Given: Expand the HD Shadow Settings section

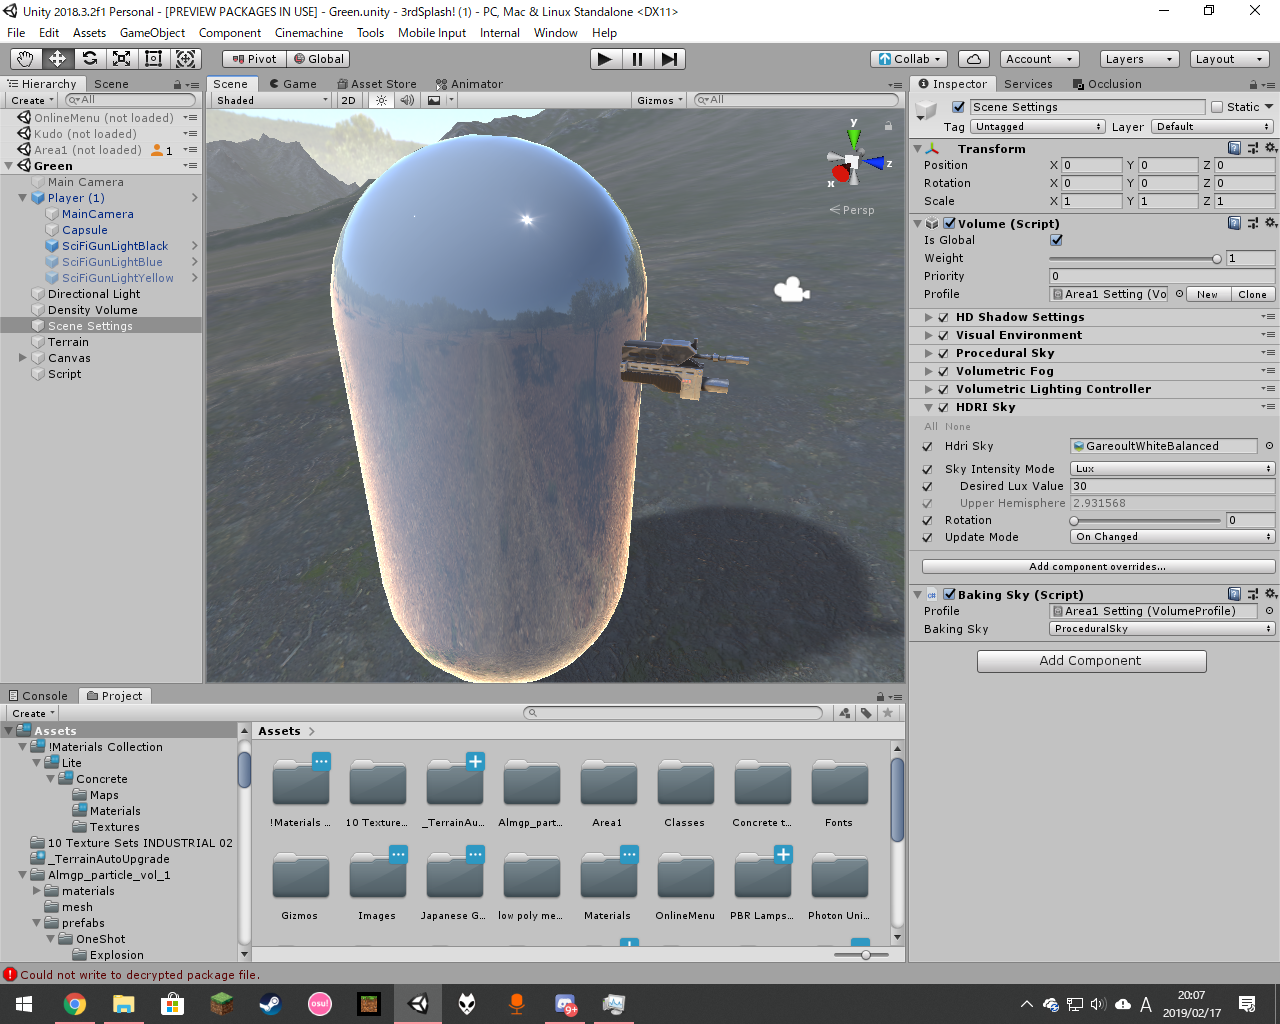Looking at the screenshot, I should pyautogui.click(x=929, y=317).
